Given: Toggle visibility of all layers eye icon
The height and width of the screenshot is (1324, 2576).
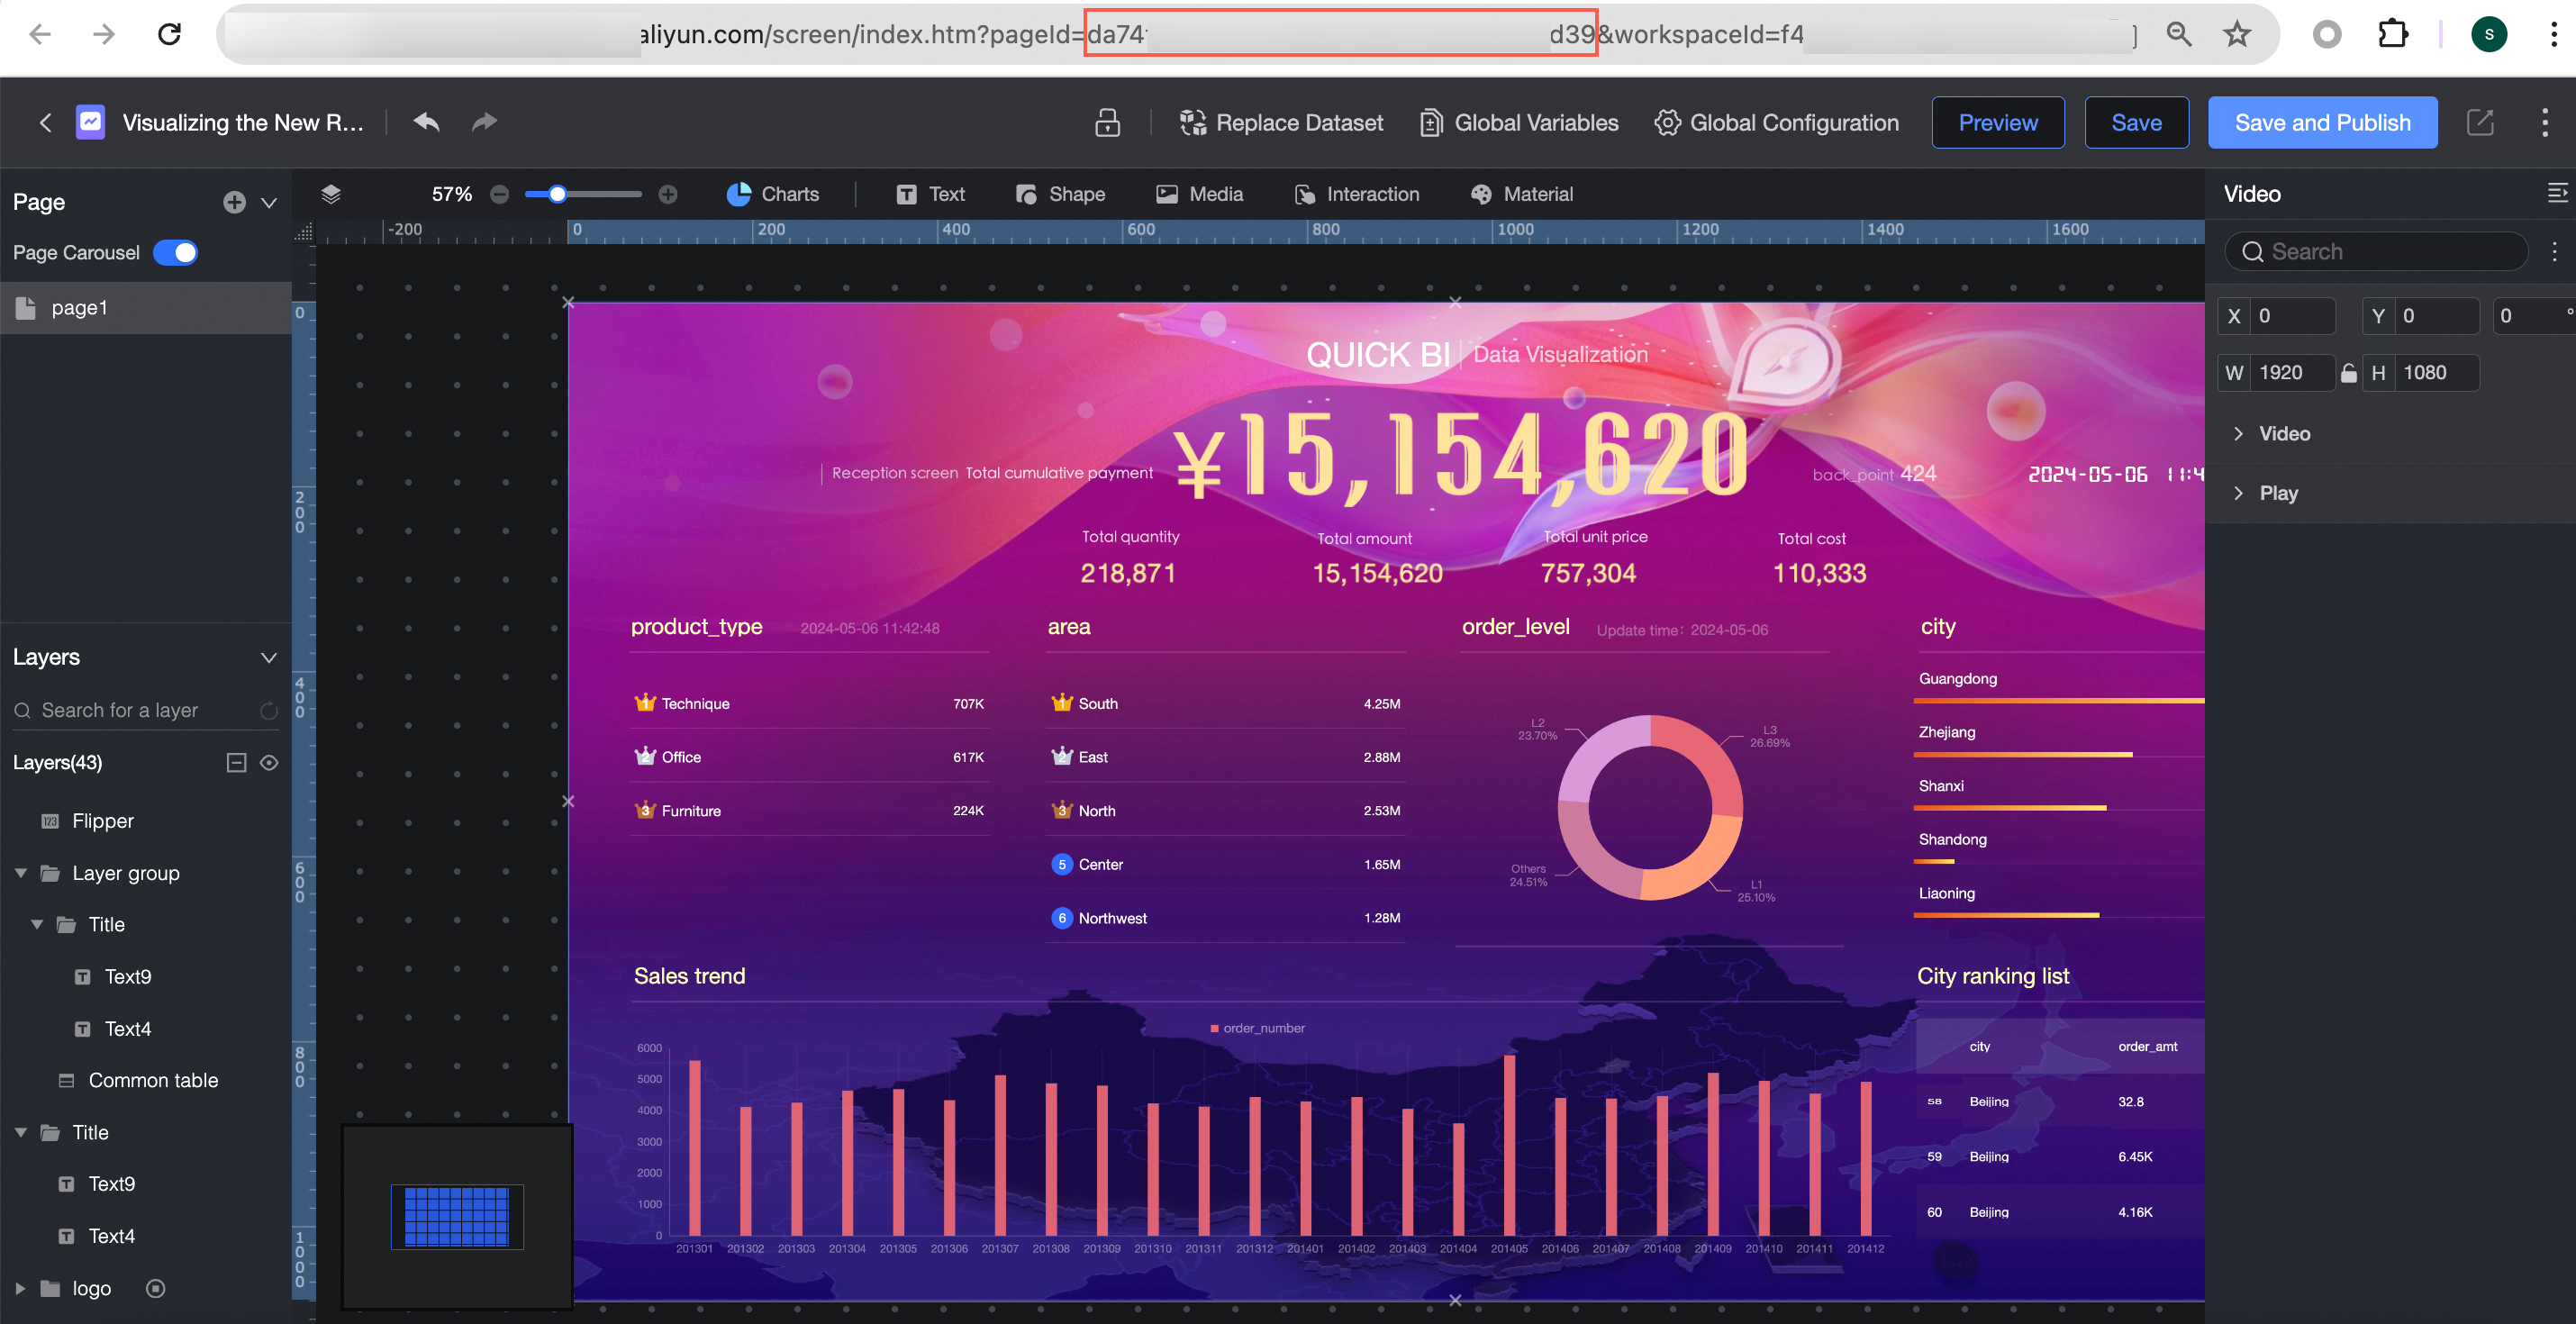Looking at the screenshot, I should click(269, 763).
